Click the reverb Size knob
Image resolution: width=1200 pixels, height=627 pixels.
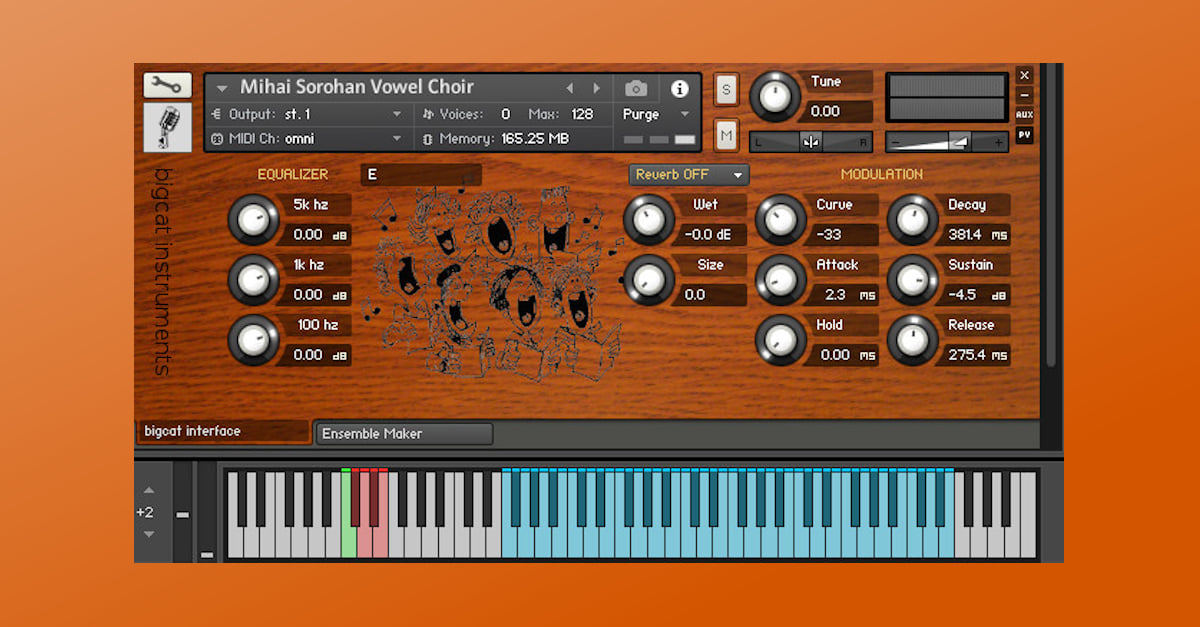(648, 280)
